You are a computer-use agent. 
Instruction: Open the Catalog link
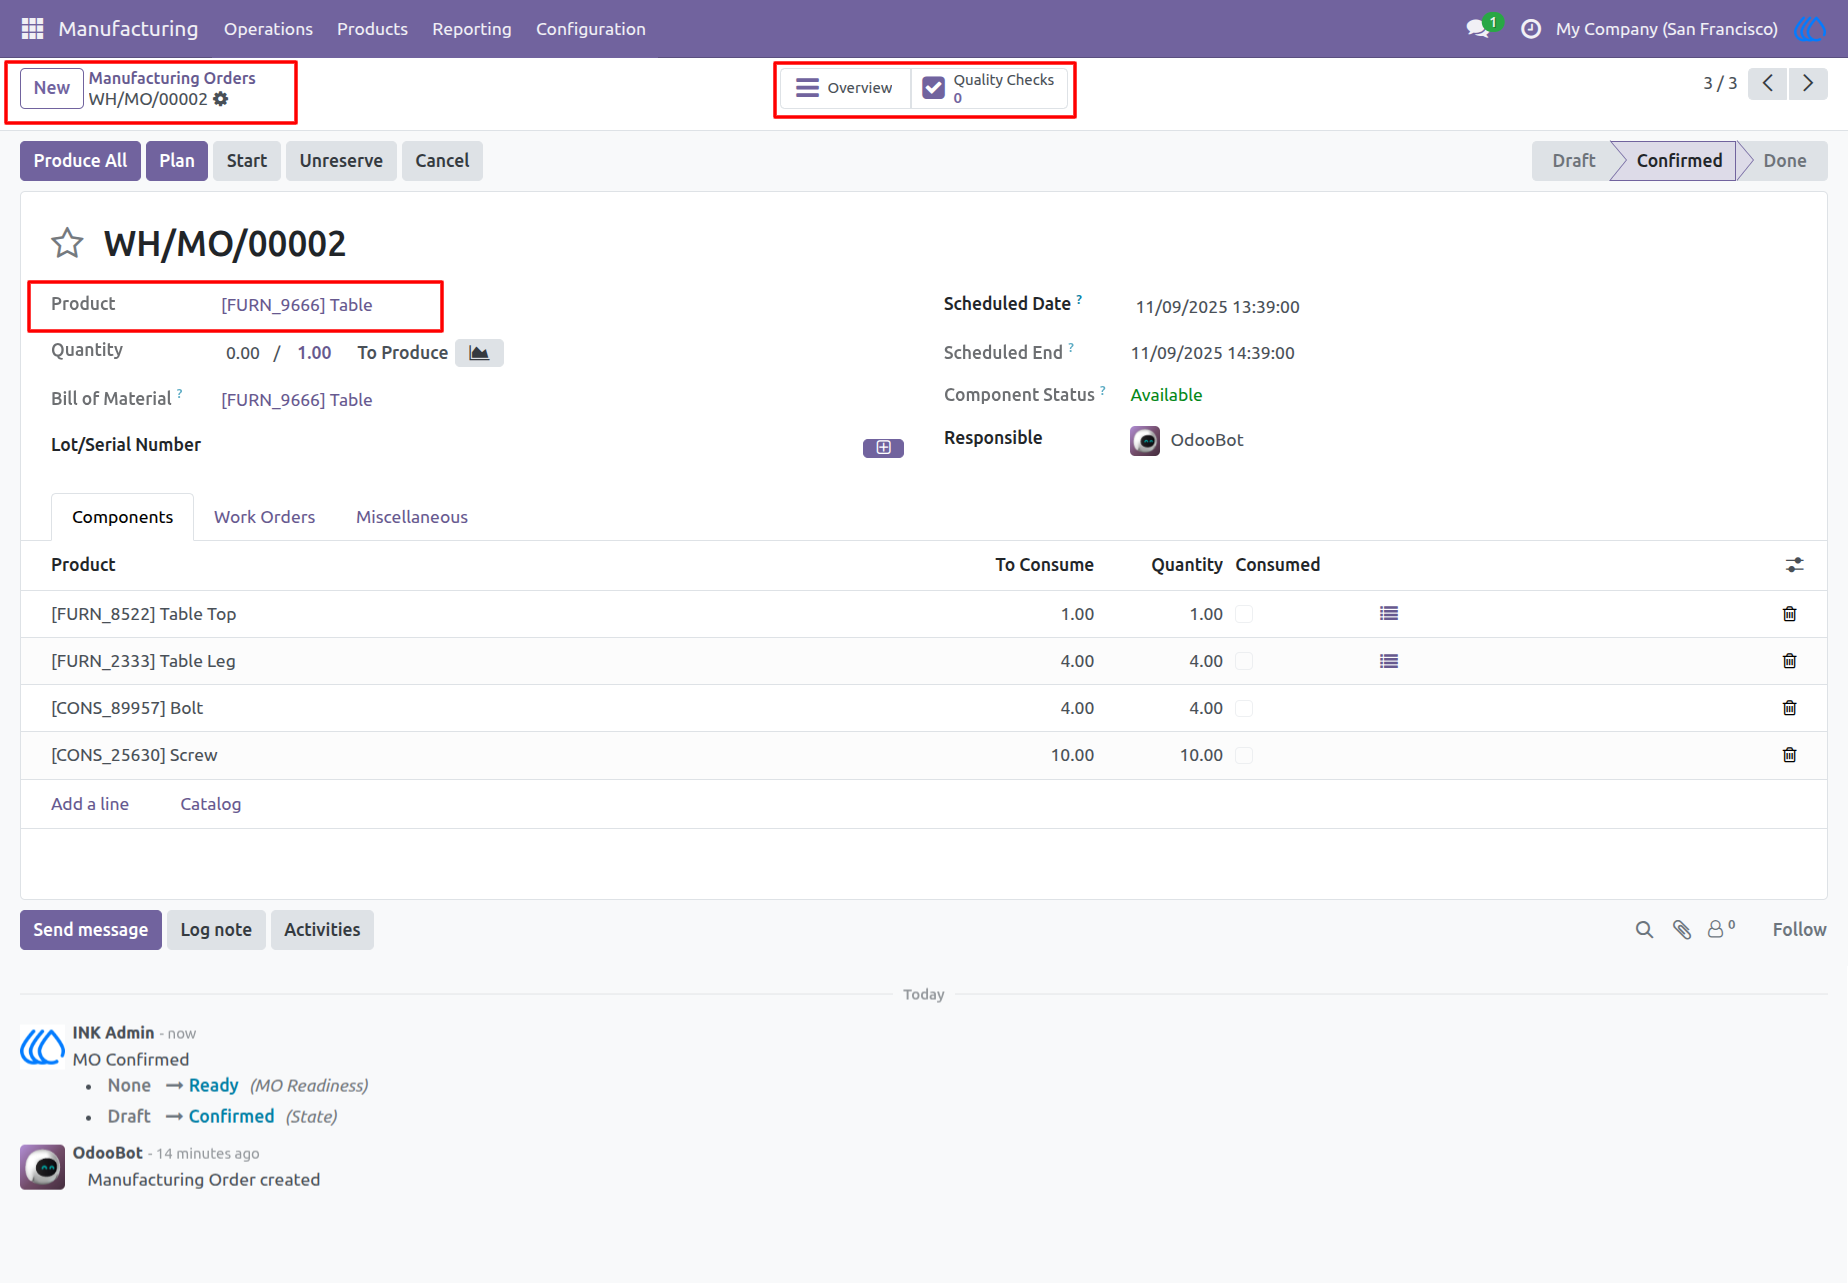(x=210, y=804)
